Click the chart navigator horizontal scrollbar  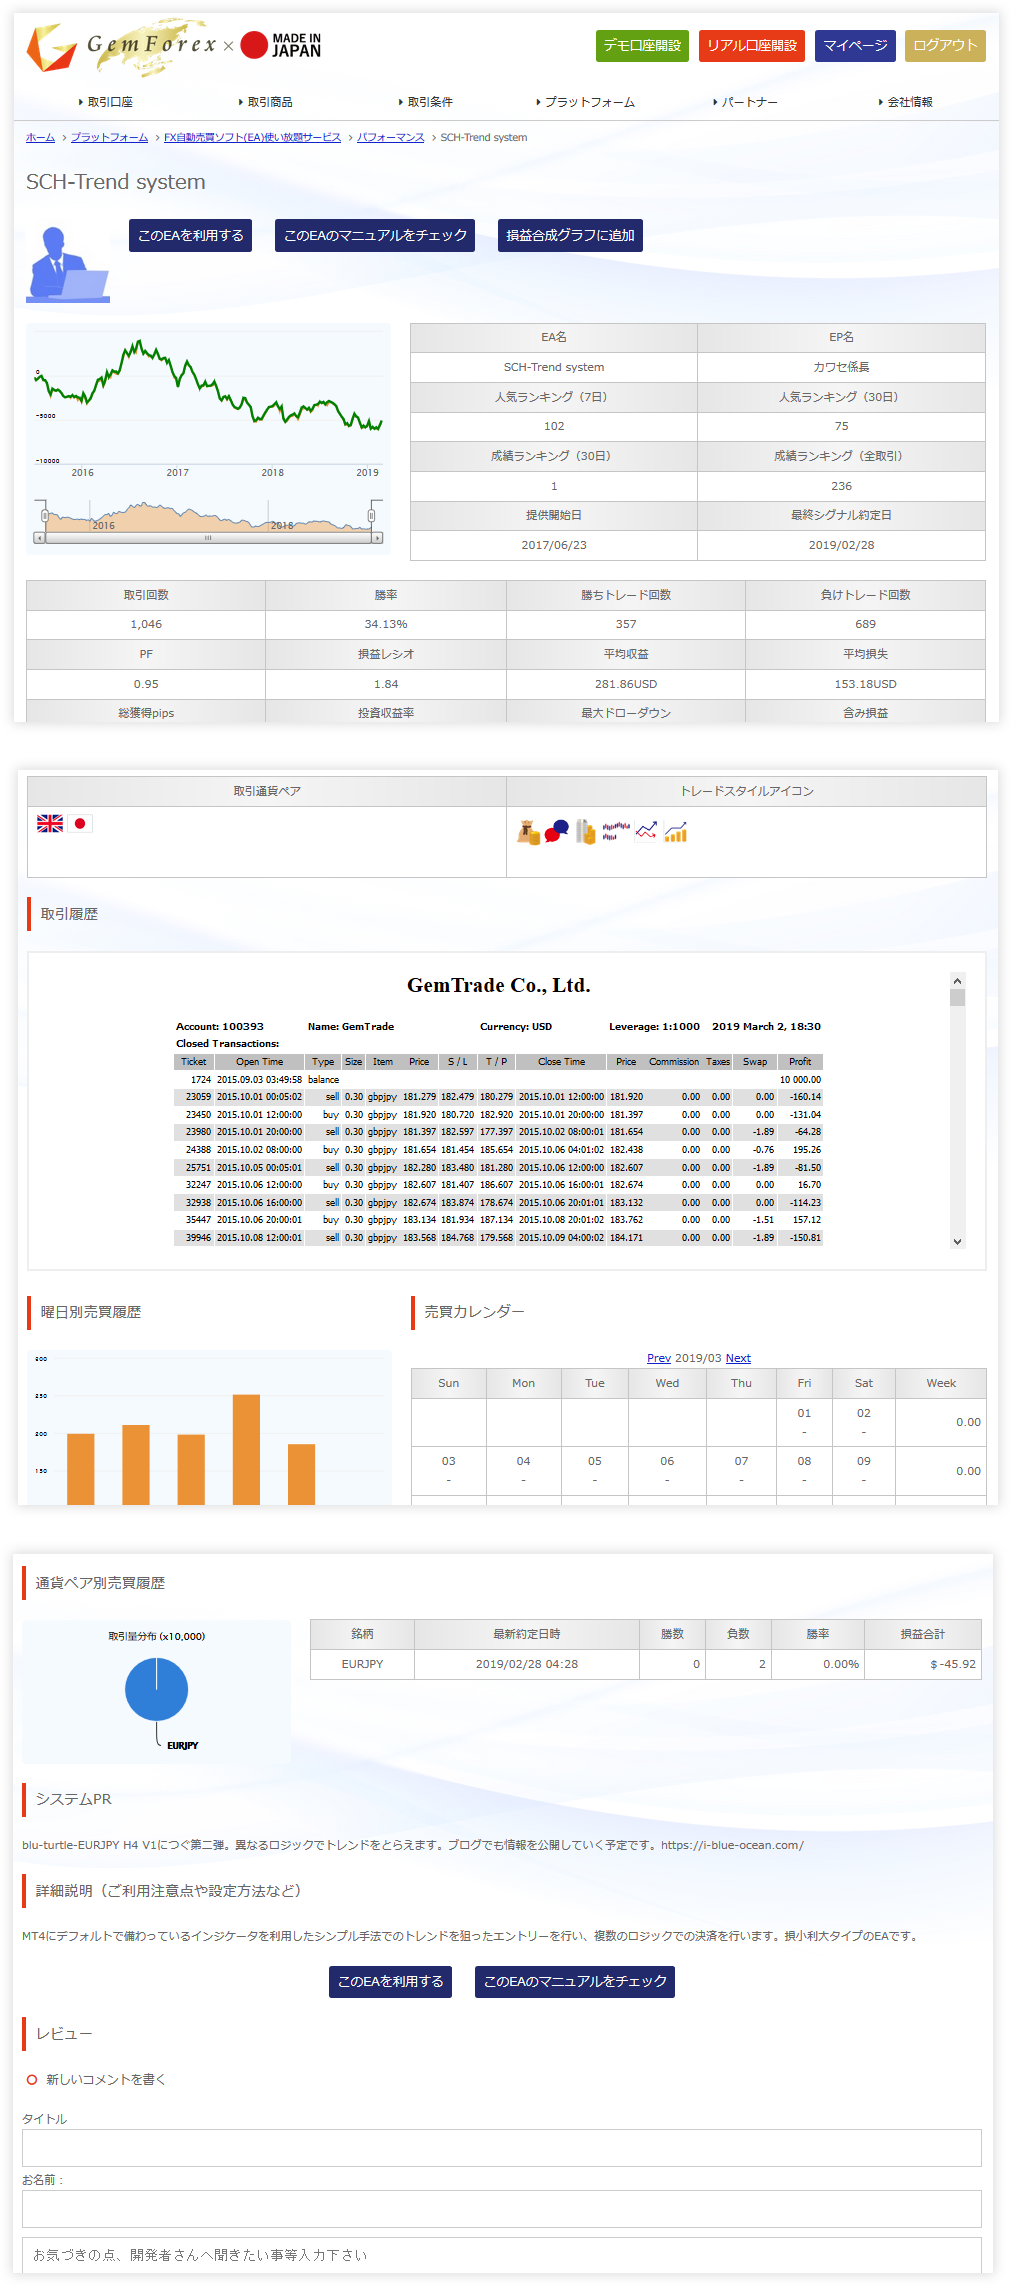coord(208,538)
